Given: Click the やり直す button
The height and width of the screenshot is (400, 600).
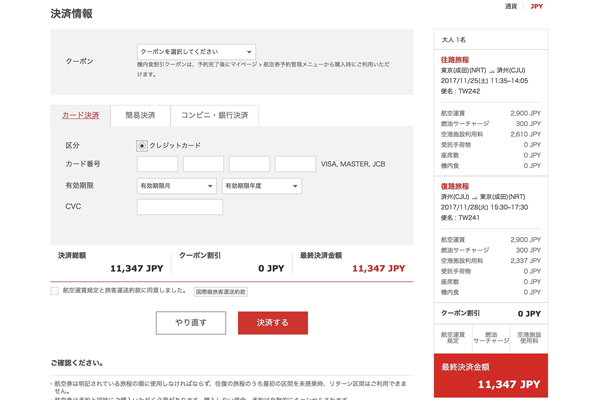Looking at the screenshot, I should point(191,323).
